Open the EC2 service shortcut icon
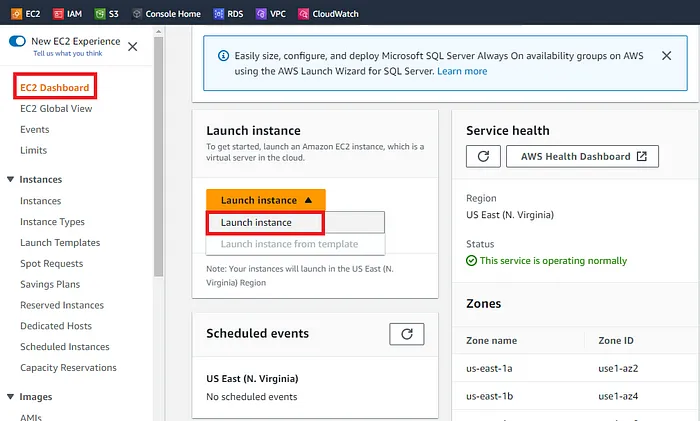700x421 pixels. pyautogui.click(x=17, y=14)
